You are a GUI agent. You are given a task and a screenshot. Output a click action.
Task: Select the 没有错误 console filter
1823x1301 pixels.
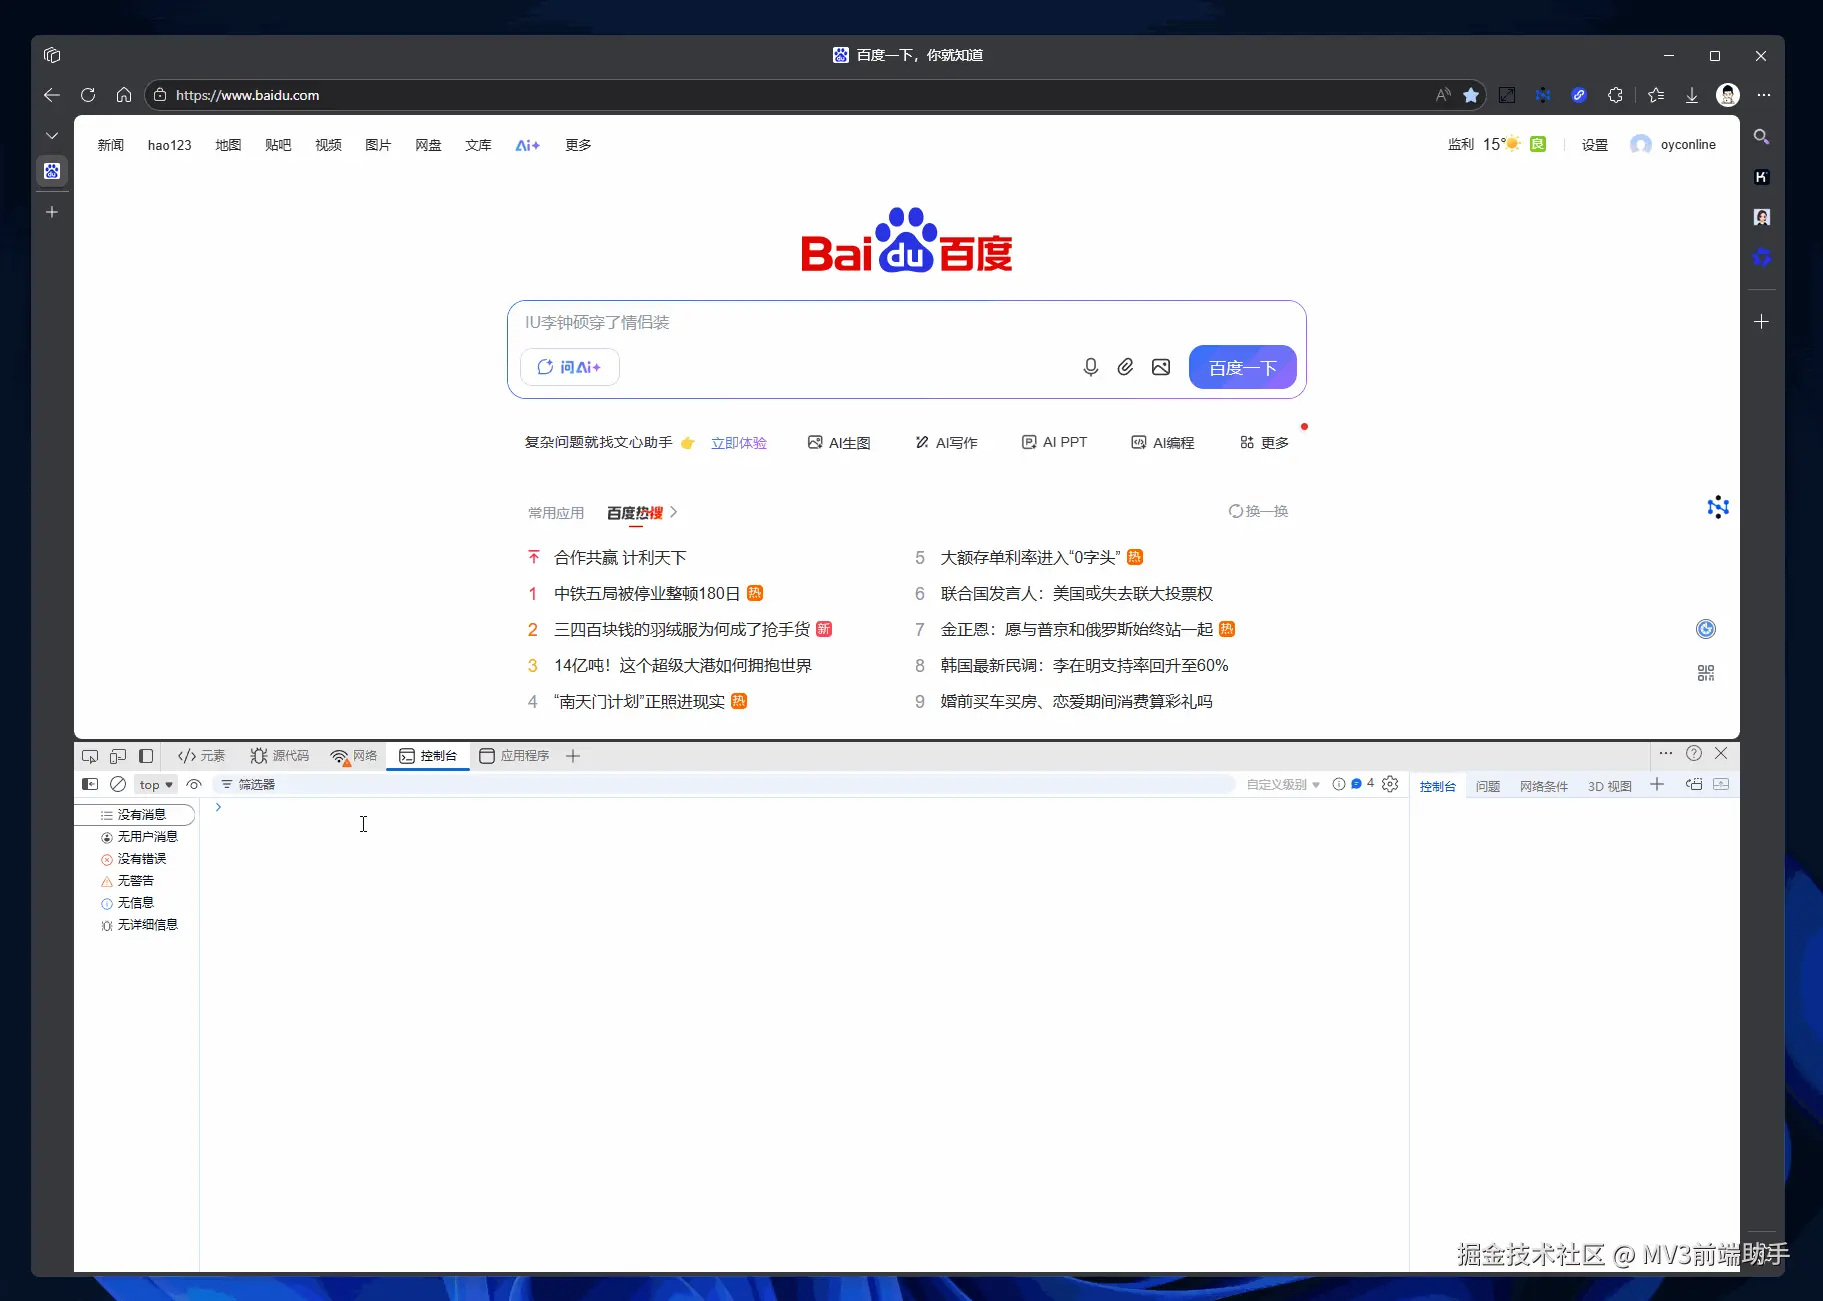point(134,859)
